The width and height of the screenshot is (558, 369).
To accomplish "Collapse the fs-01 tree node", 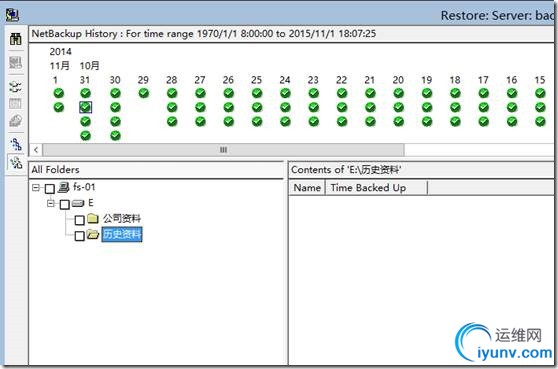I will pos(36,188).
